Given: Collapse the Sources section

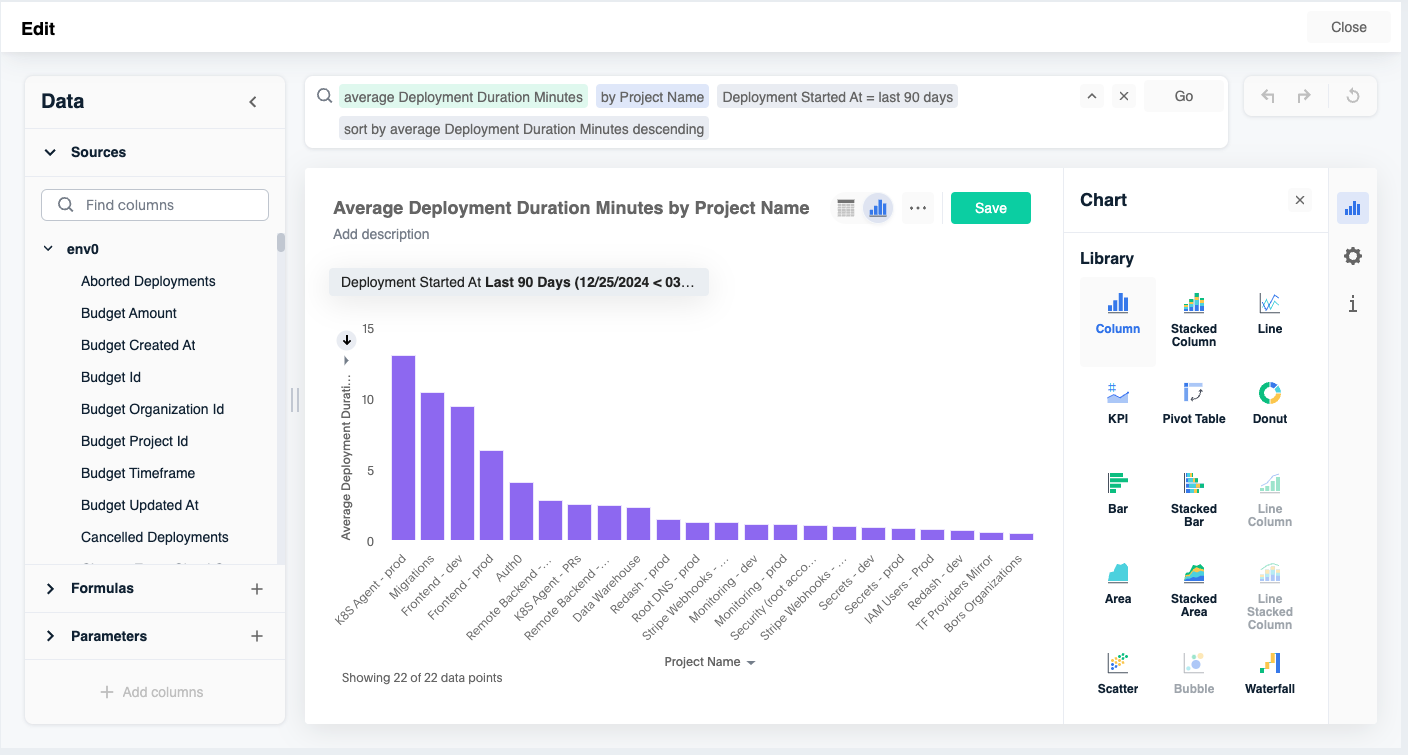Looking at the screenshot, I should click(50, 152).
